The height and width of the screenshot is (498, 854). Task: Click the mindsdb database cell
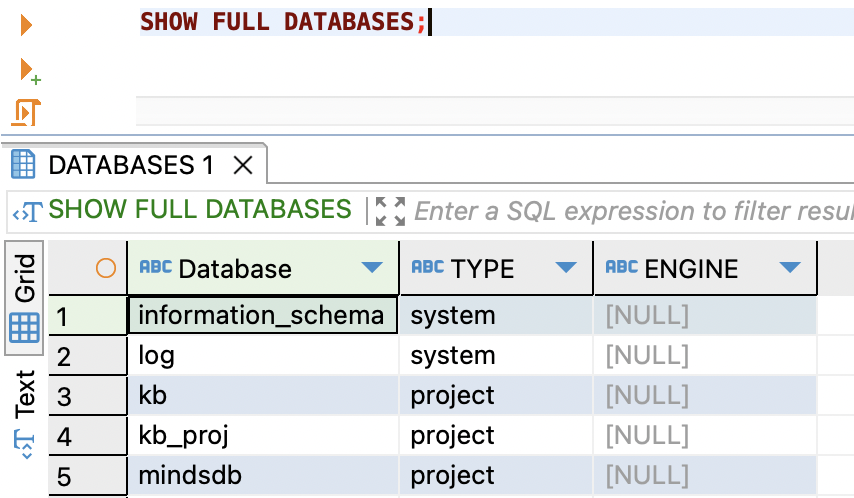tap(263, 476)
